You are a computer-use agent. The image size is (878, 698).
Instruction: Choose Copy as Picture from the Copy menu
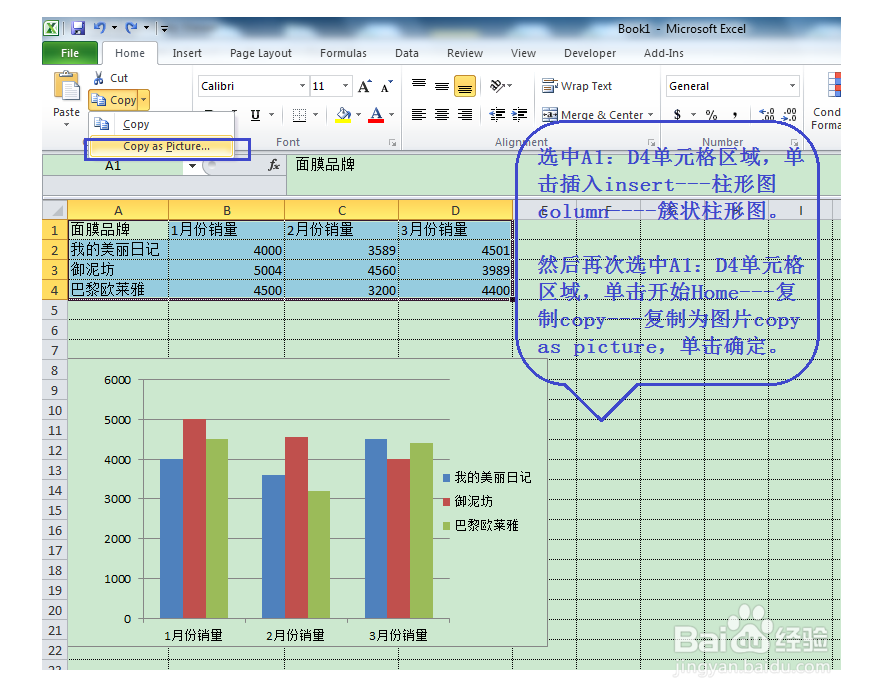tap(166, 147)
